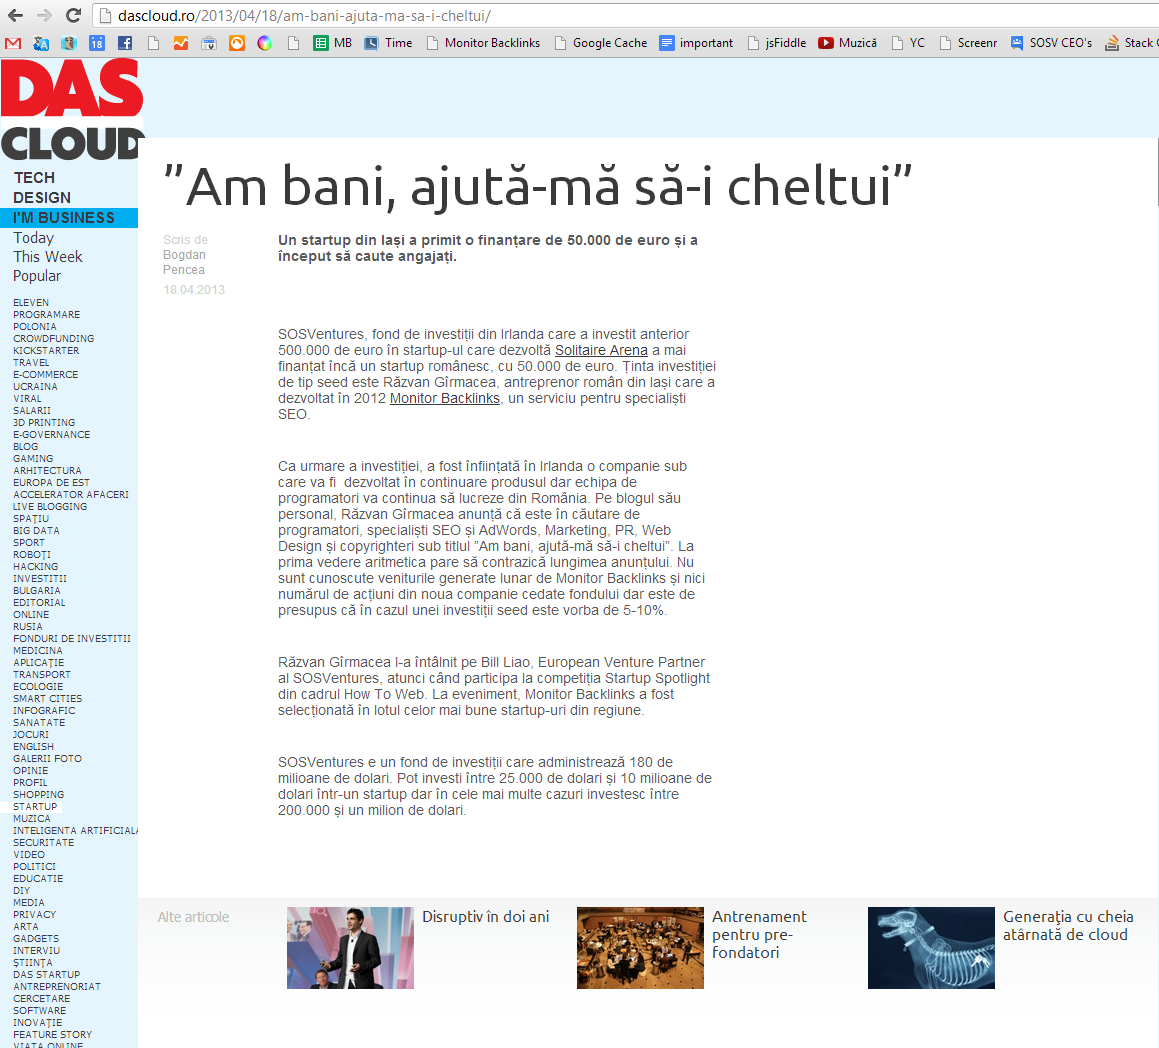The image size is (1159, 1048).
Task: Select the ACCELERATOR AFACERI tag
Action: point(71,494)
